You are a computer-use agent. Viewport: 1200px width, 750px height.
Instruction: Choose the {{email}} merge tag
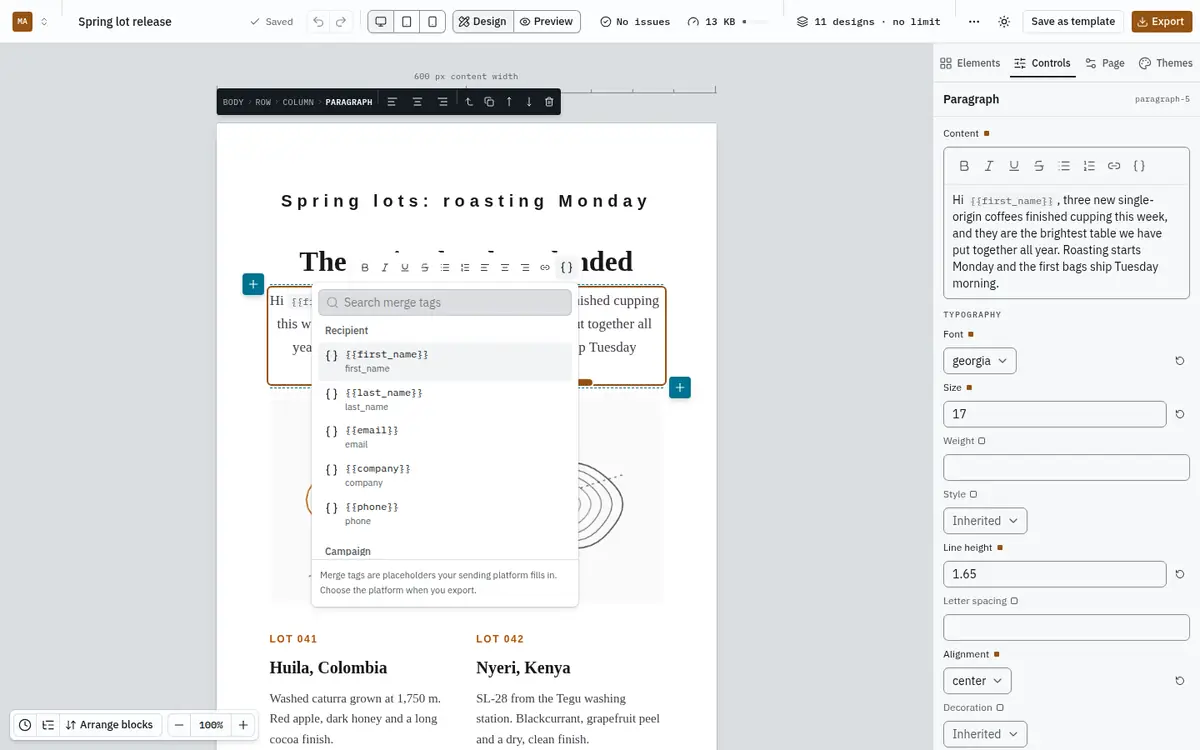[x=445, y=437]
